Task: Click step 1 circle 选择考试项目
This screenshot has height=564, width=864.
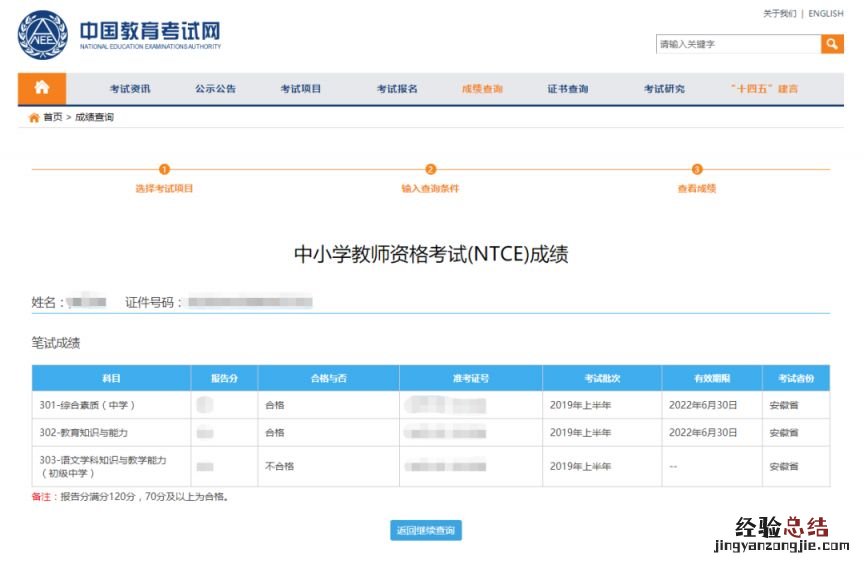Action: coord(165,170)
